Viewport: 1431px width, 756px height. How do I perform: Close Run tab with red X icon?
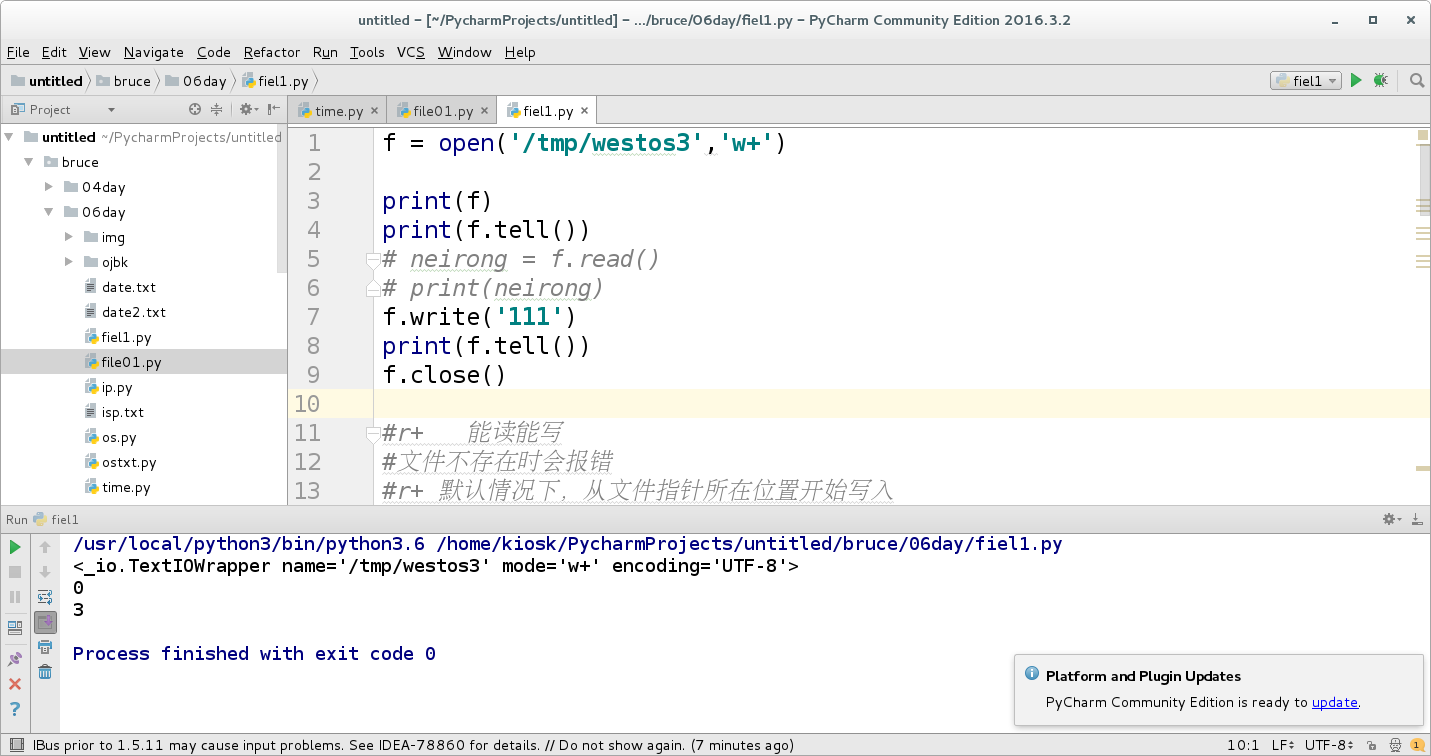point(15,684)
